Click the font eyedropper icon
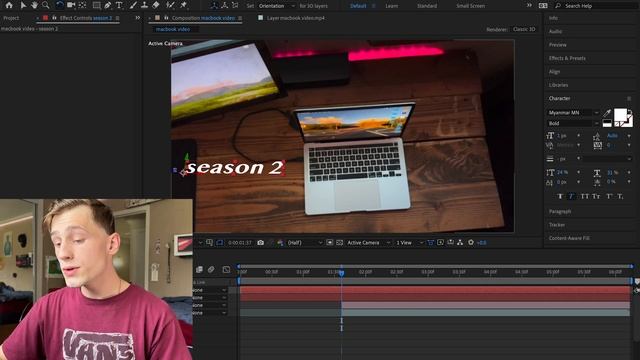The image size is (640, 360). [607, 113]
